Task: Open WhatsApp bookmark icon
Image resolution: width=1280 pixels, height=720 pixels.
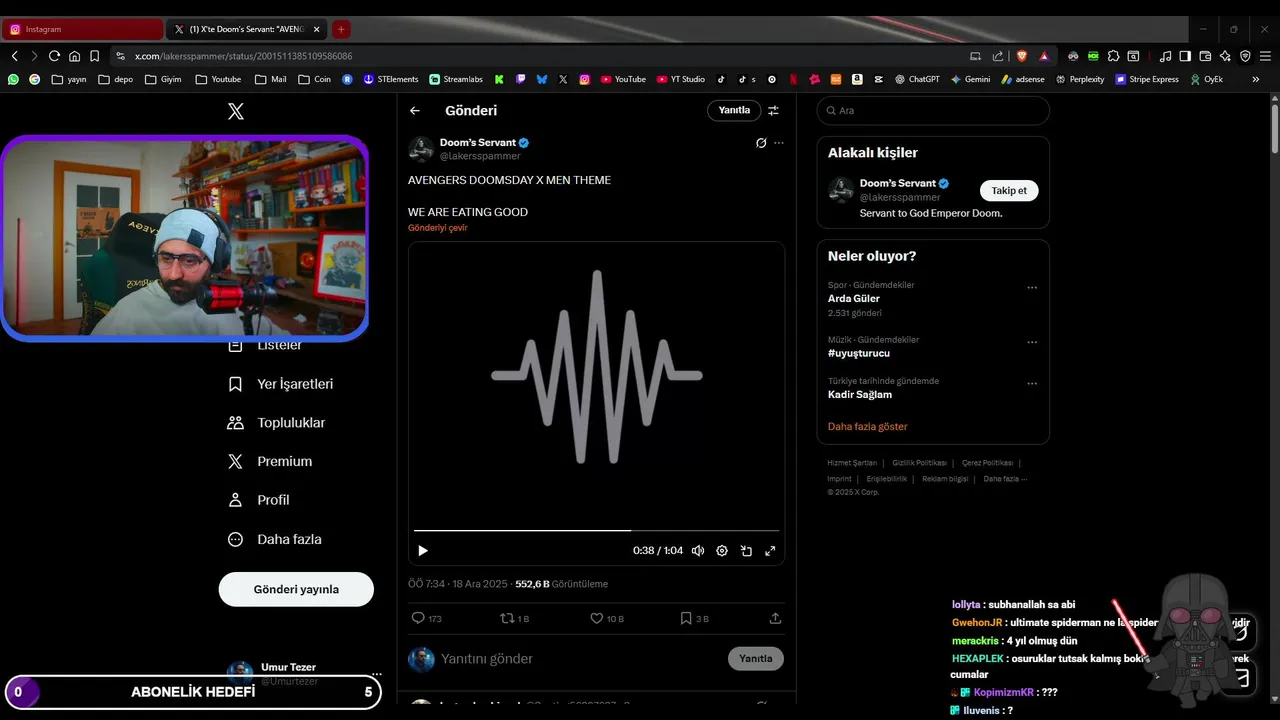Action: pyautogui.click(x=13, y=79)
